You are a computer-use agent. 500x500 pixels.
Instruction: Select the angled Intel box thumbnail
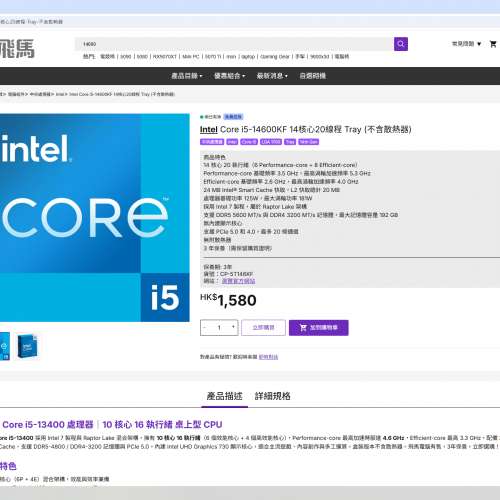point(27,346)
